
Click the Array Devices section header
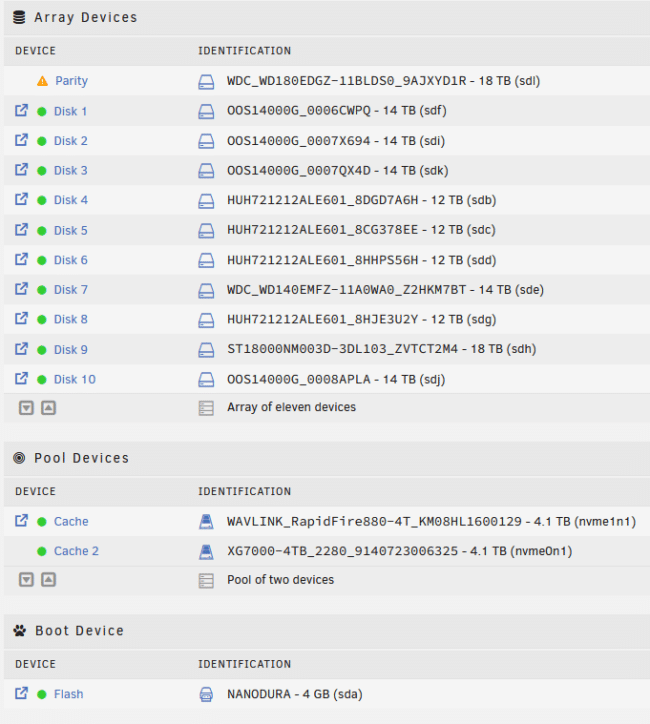pyautogui.click(x=85, y=18)
